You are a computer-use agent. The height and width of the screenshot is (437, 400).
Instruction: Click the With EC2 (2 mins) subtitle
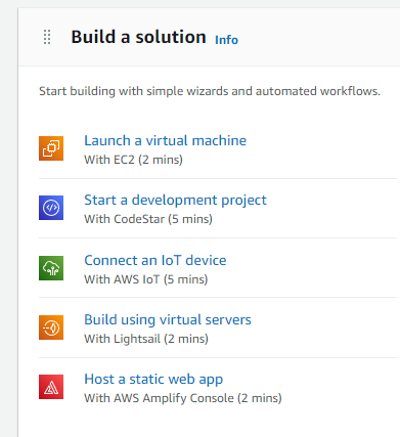(x=133, y=160)
